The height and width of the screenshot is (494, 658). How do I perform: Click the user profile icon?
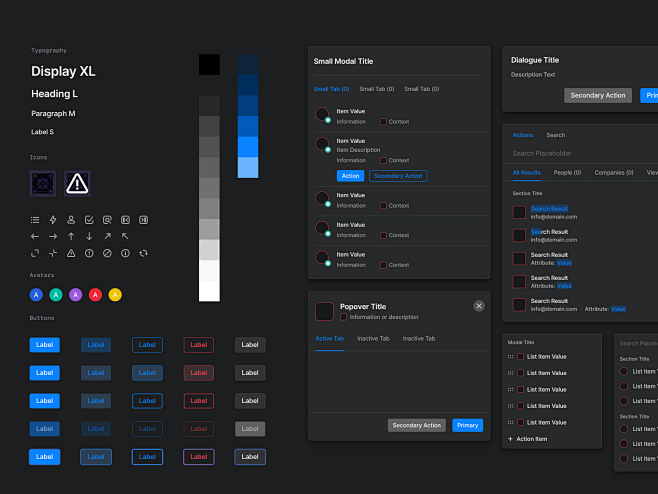(x=71, y=219)
